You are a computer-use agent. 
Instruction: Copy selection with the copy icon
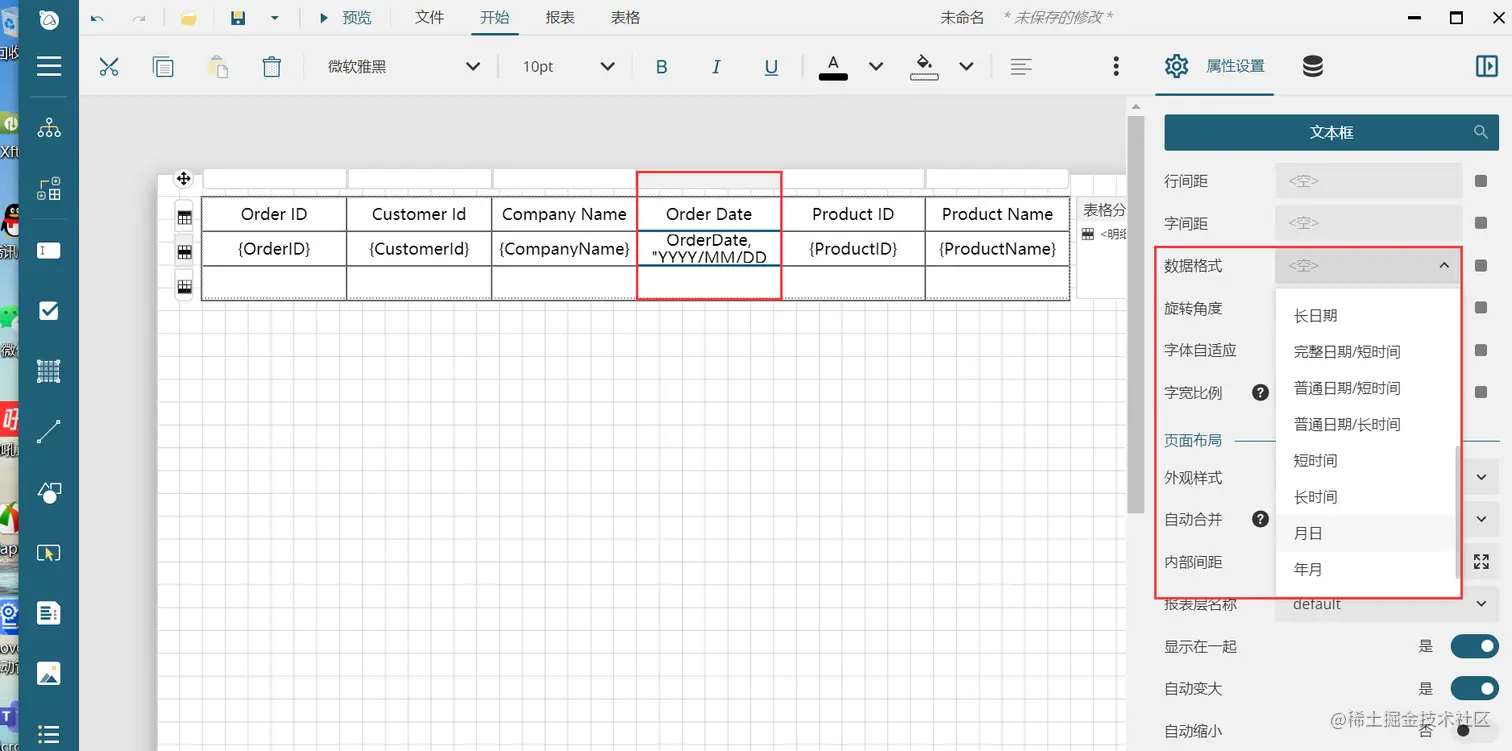163,67
